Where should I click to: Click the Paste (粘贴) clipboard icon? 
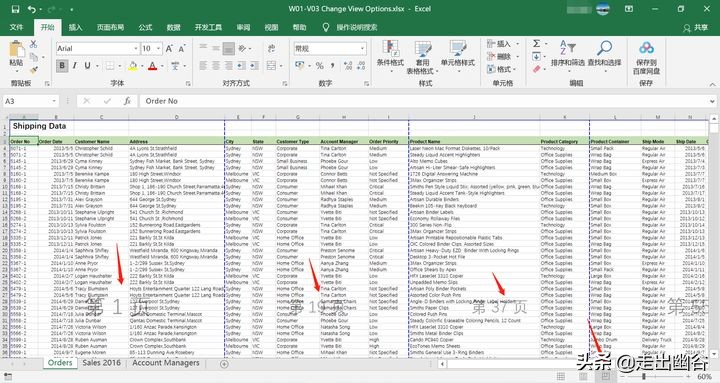17,49
